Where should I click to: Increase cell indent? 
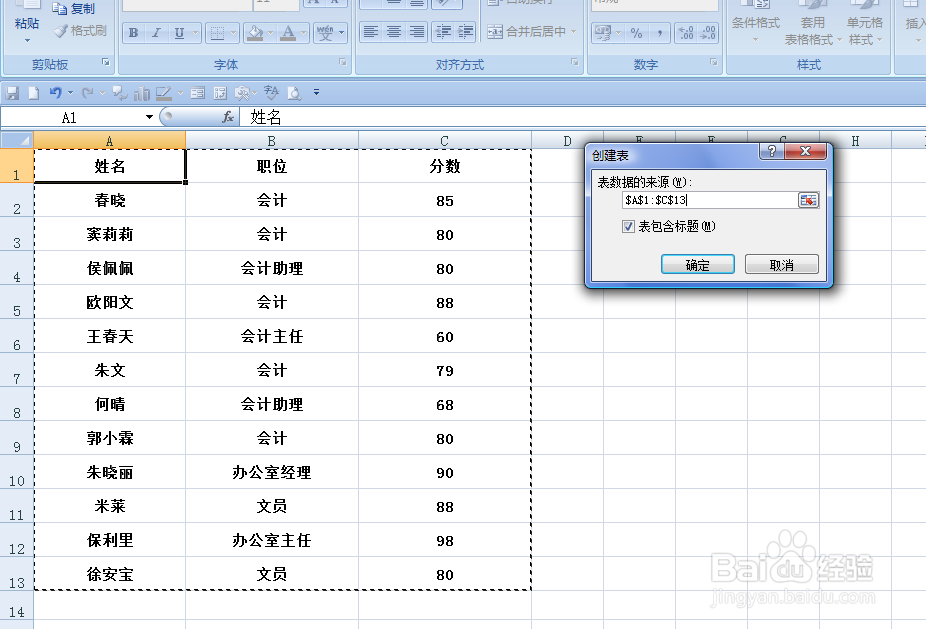tap(465, 31)
